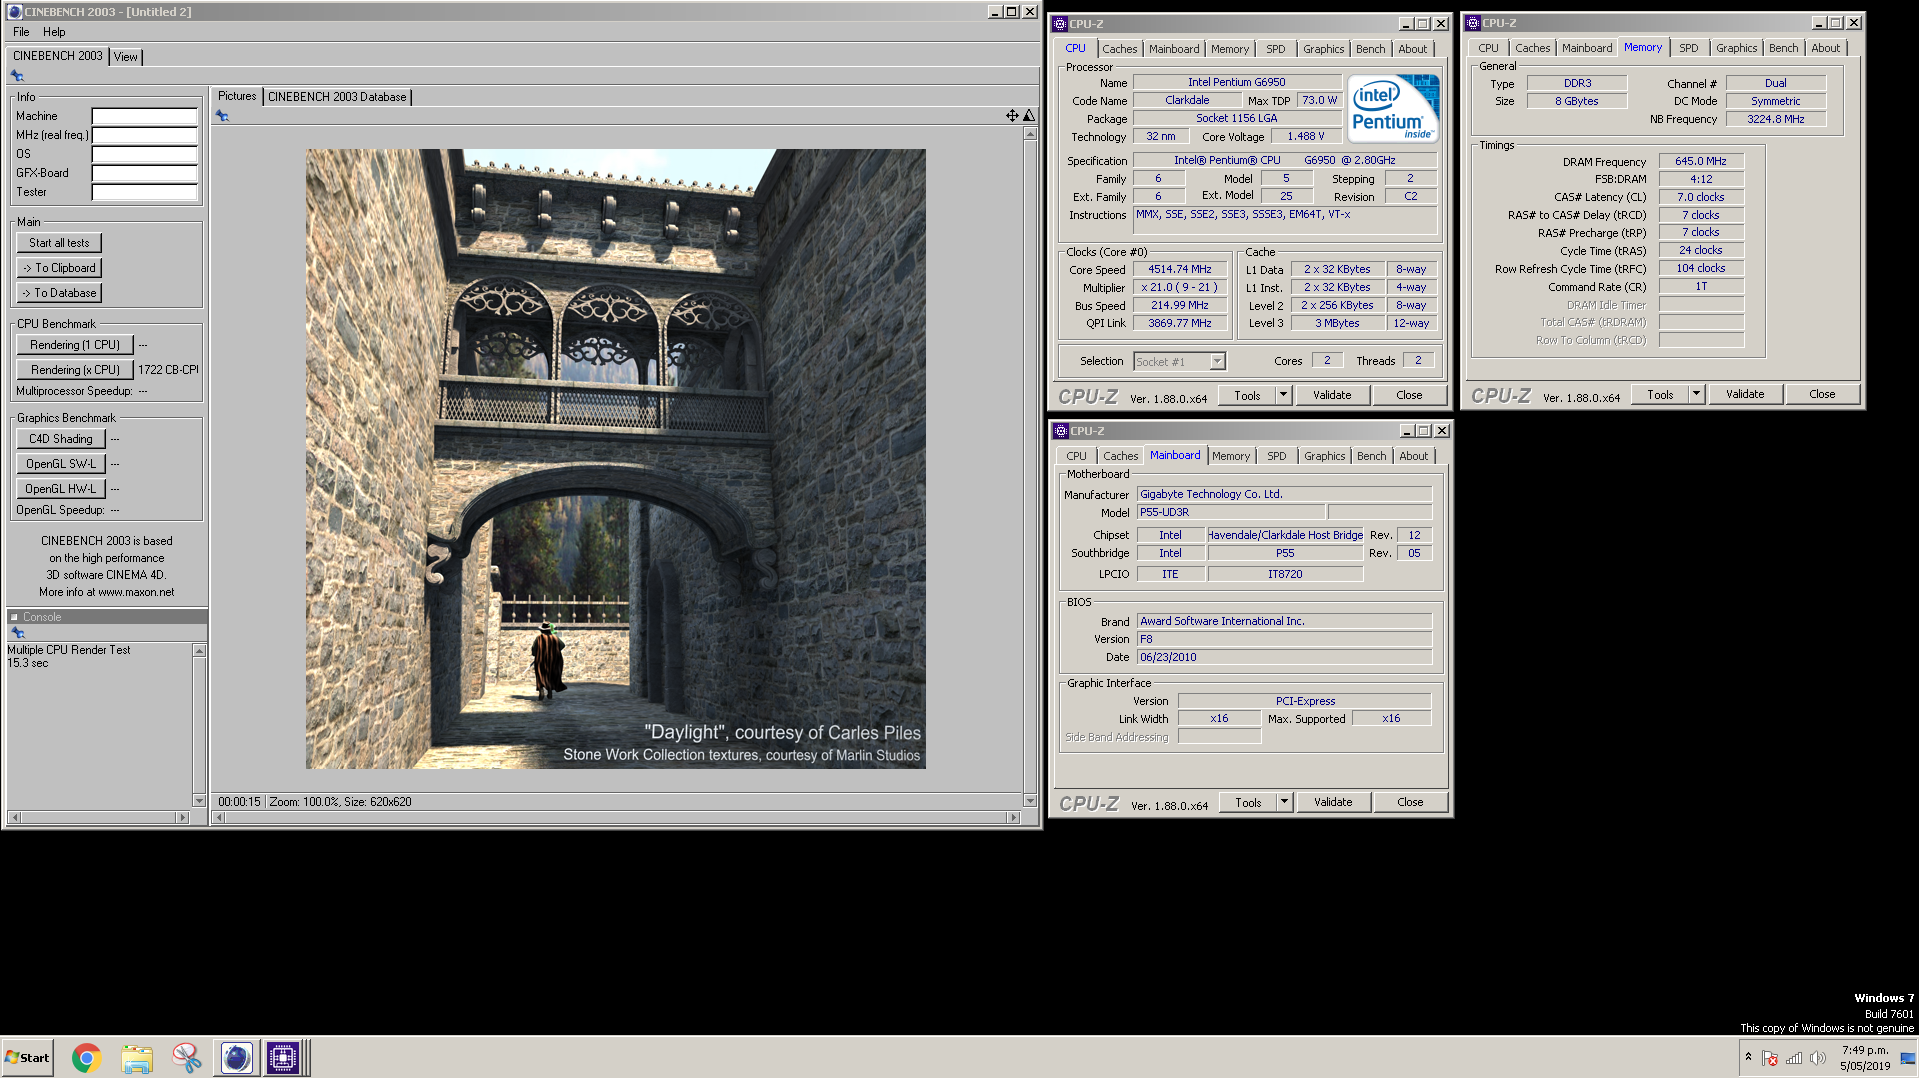This screenshot has height=1078, width=1919.
Task: Click the network signal tray icon
Action: point(1794,1058)
